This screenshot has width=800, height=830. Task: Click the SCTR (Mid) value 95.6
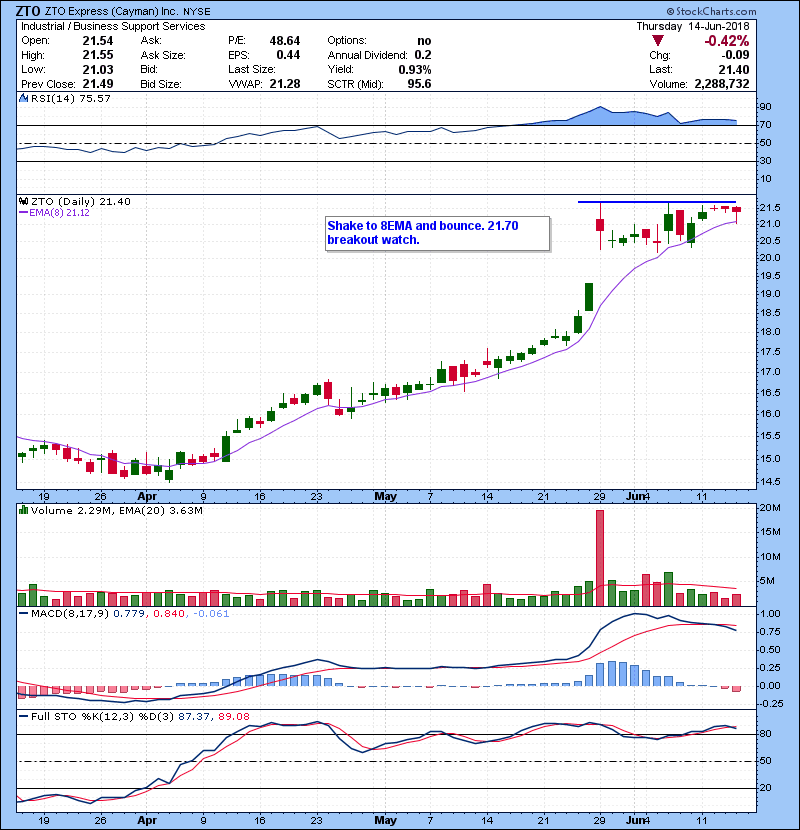tap(419, 84)
